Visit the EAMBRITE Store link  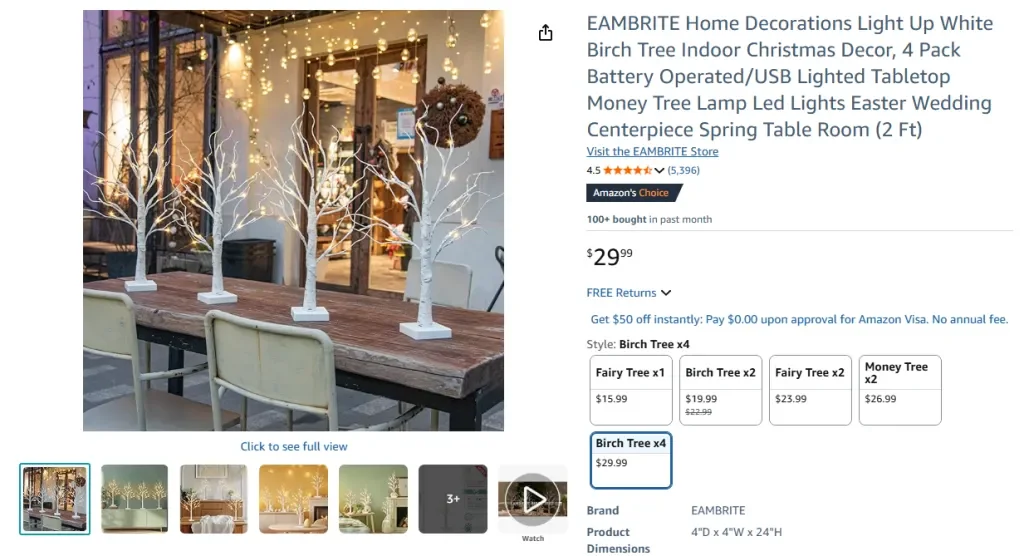652,151
